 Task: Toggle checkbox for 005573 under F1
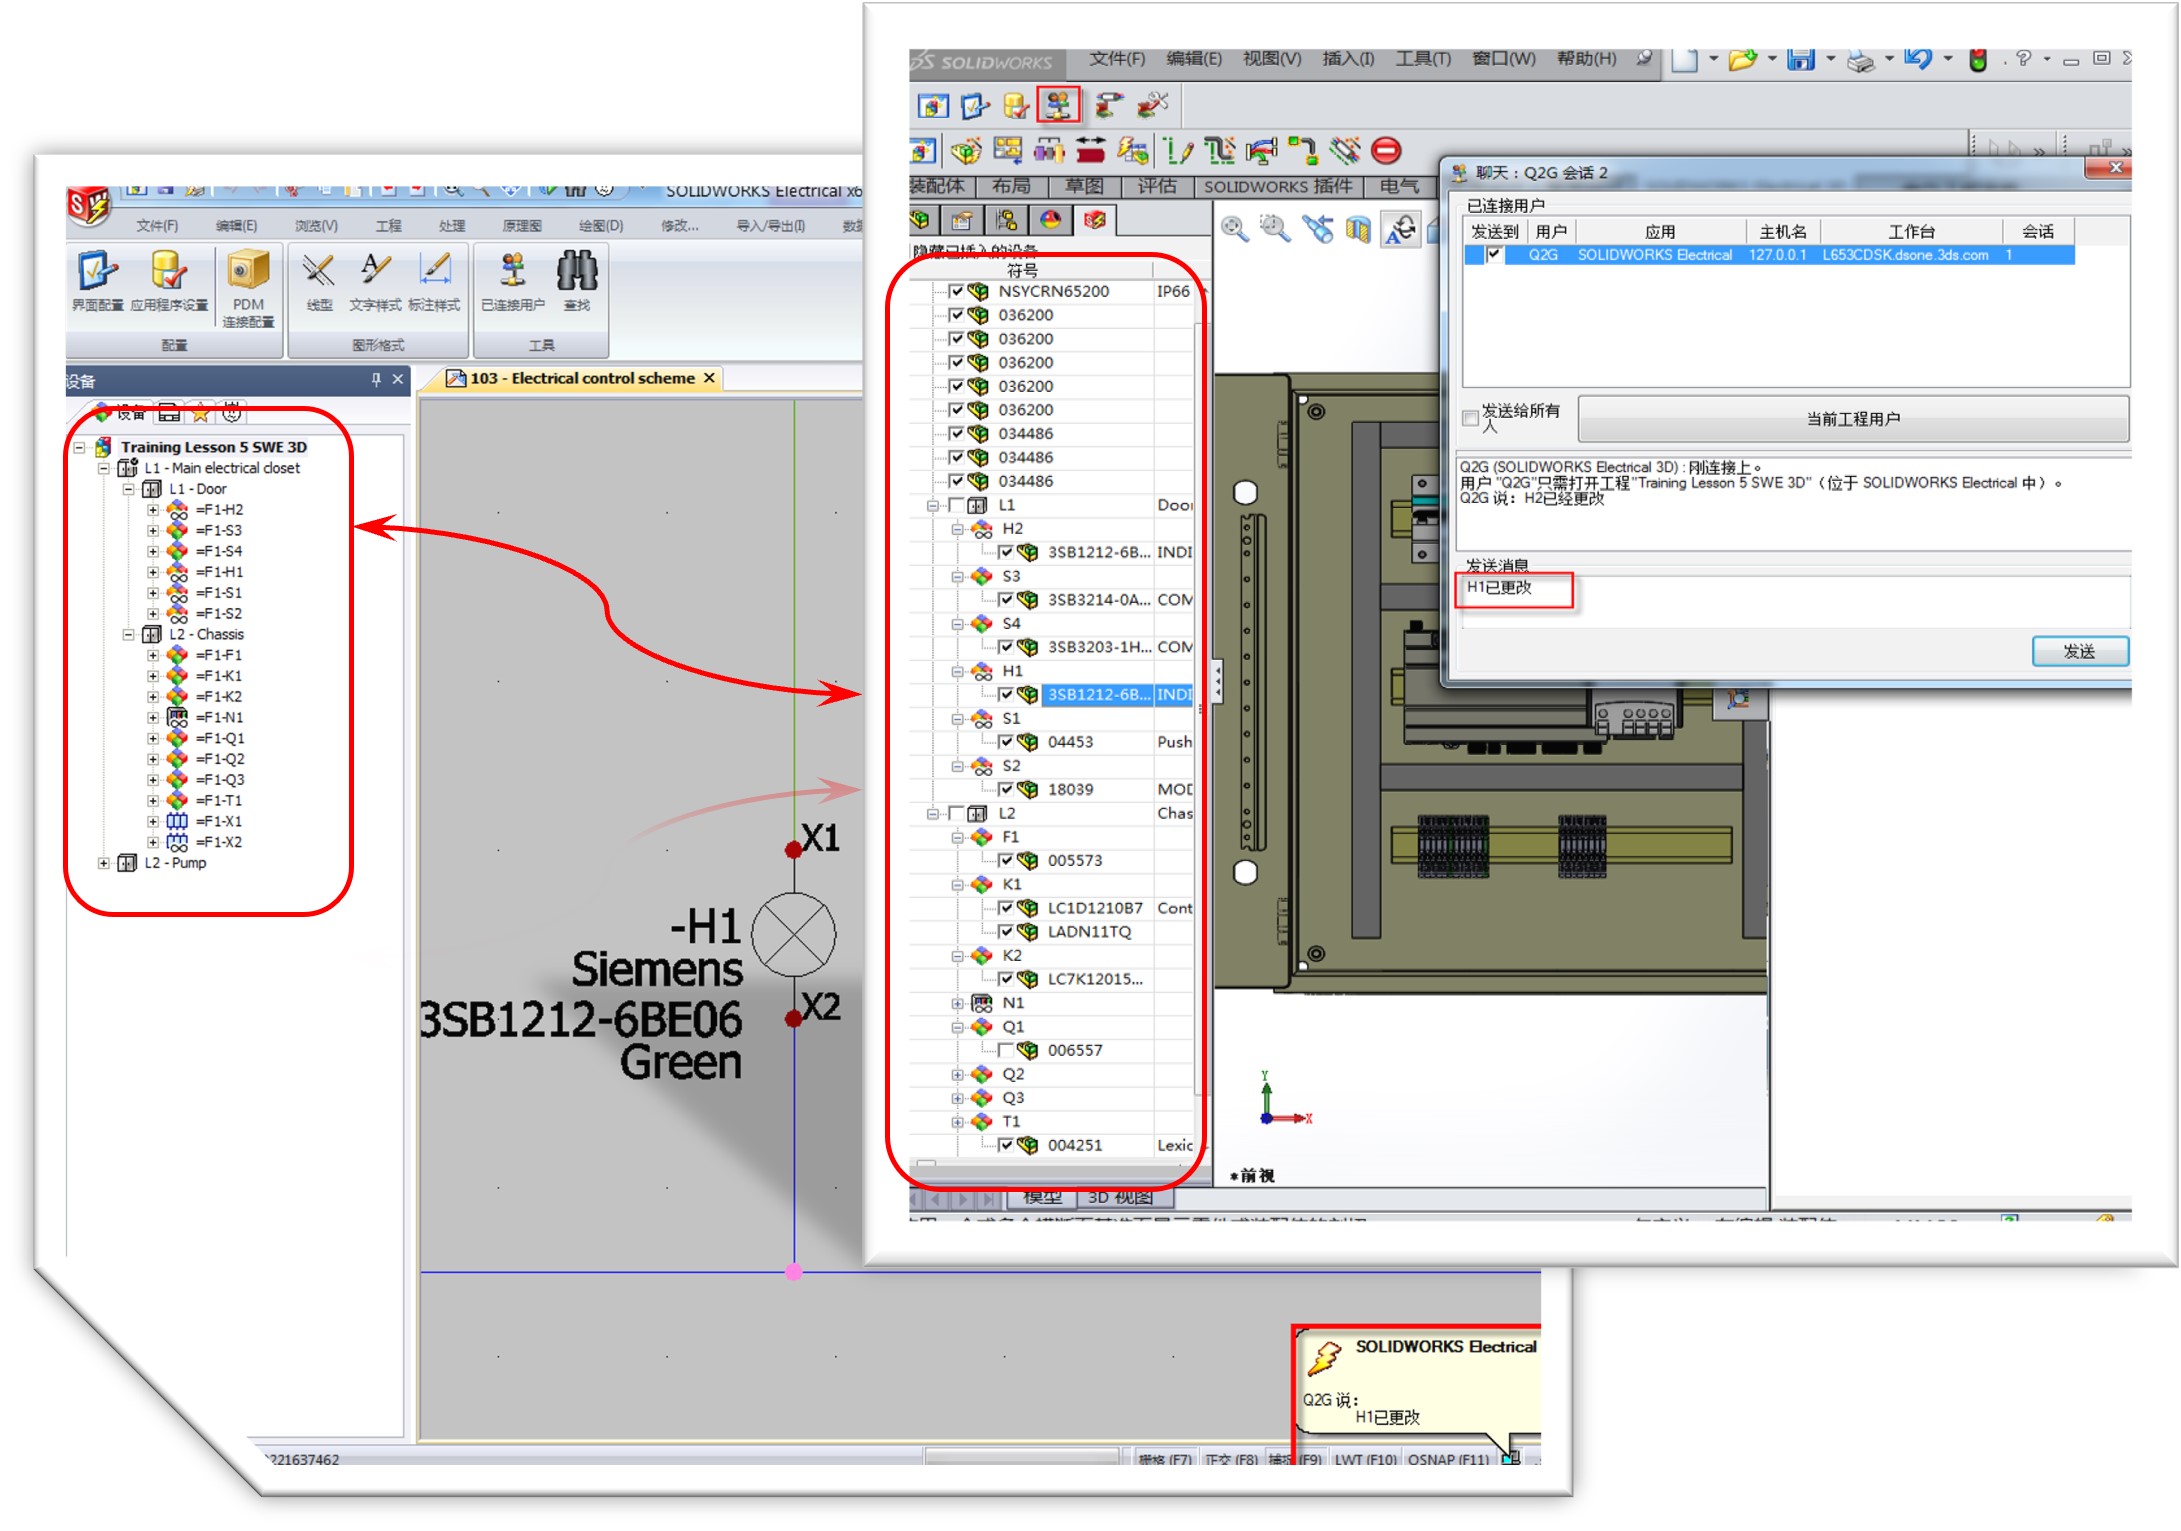pos(1005,860)
